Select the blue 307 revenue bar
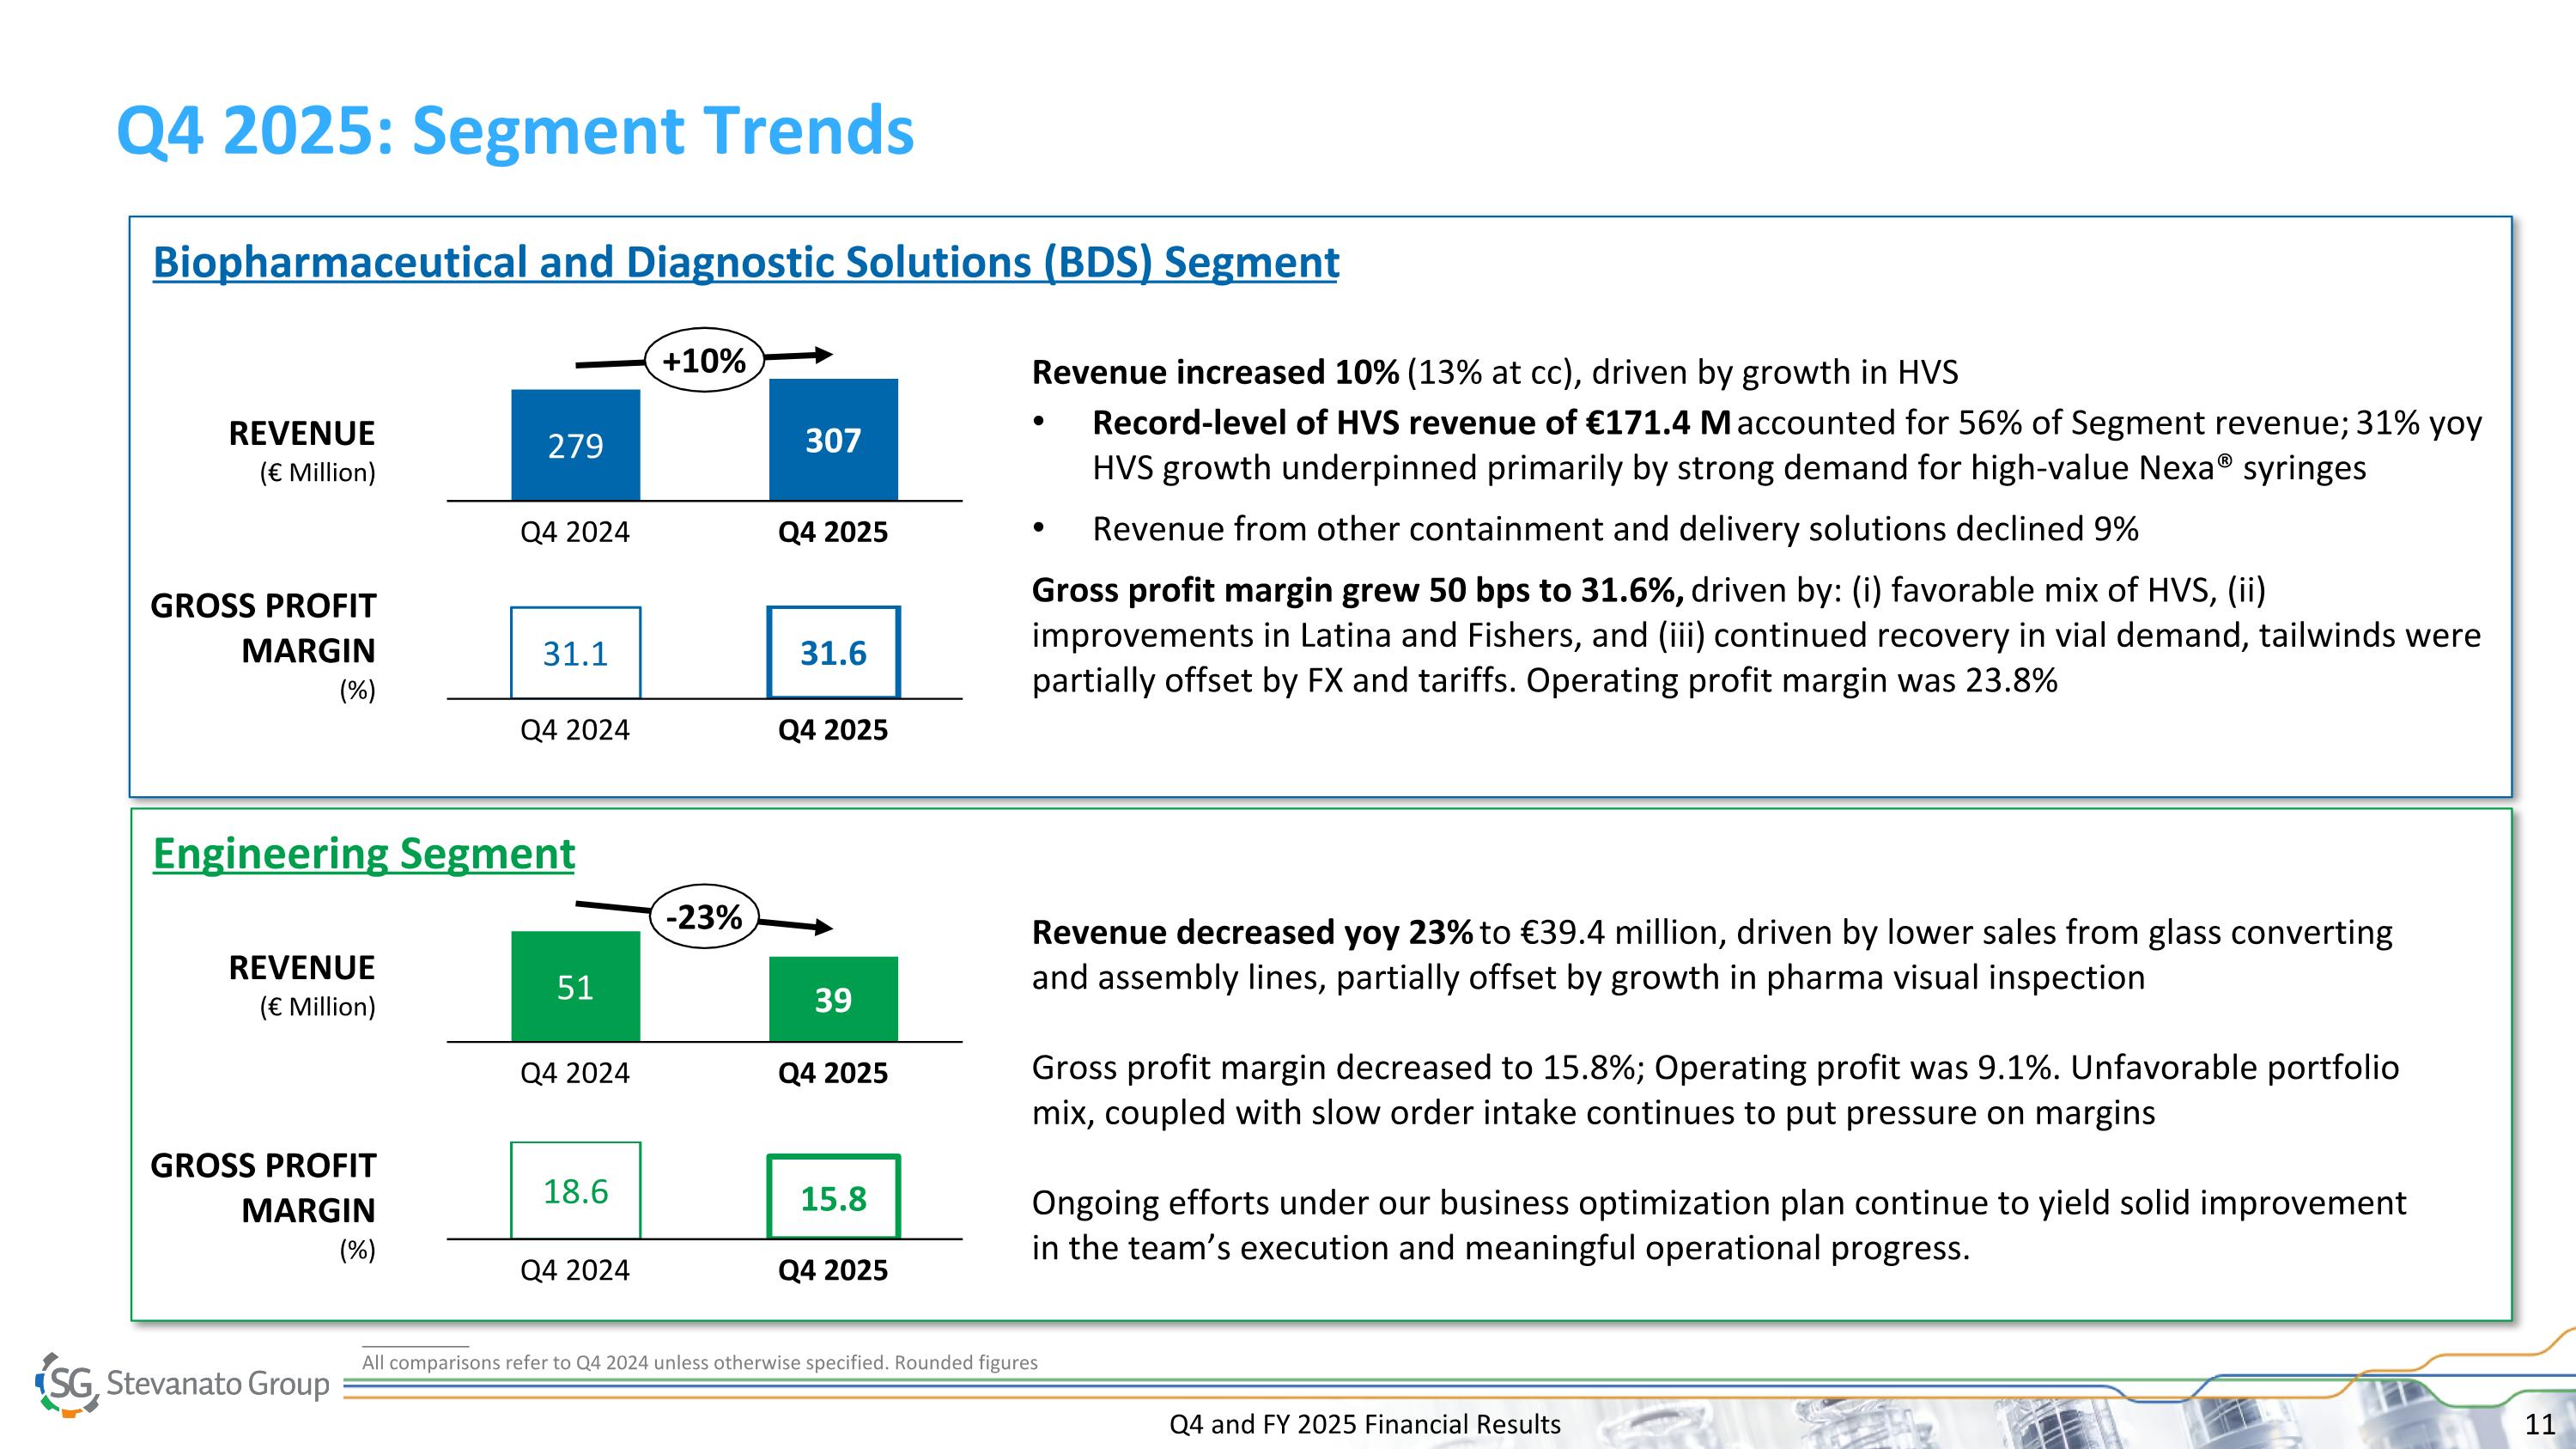Screen dimensions: 2576x1449 [833, 440]
